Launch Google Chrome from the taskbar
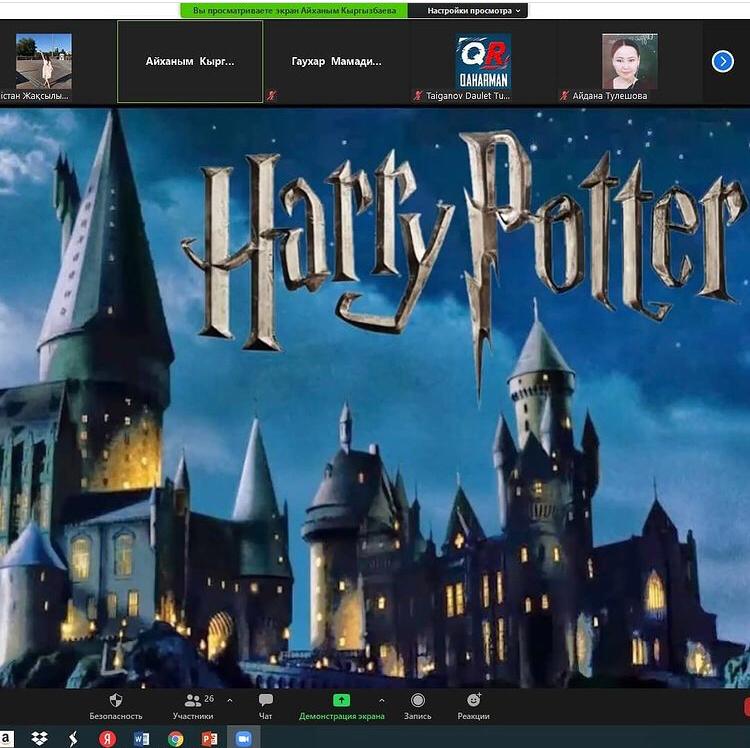The width and height of the screenshot is (750, 748). pos(176,738)
